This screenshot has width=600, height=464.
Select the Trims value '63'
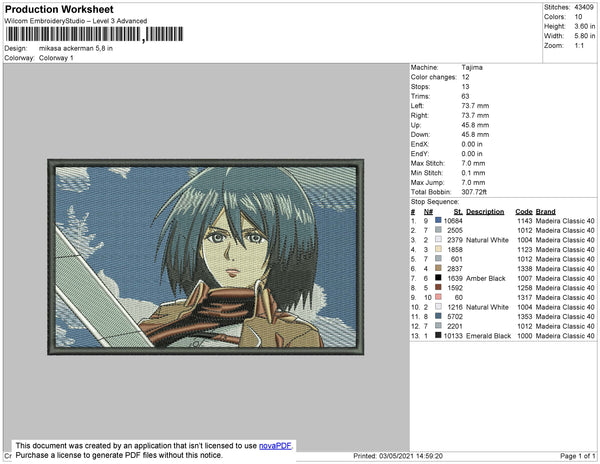pos(465,96)
